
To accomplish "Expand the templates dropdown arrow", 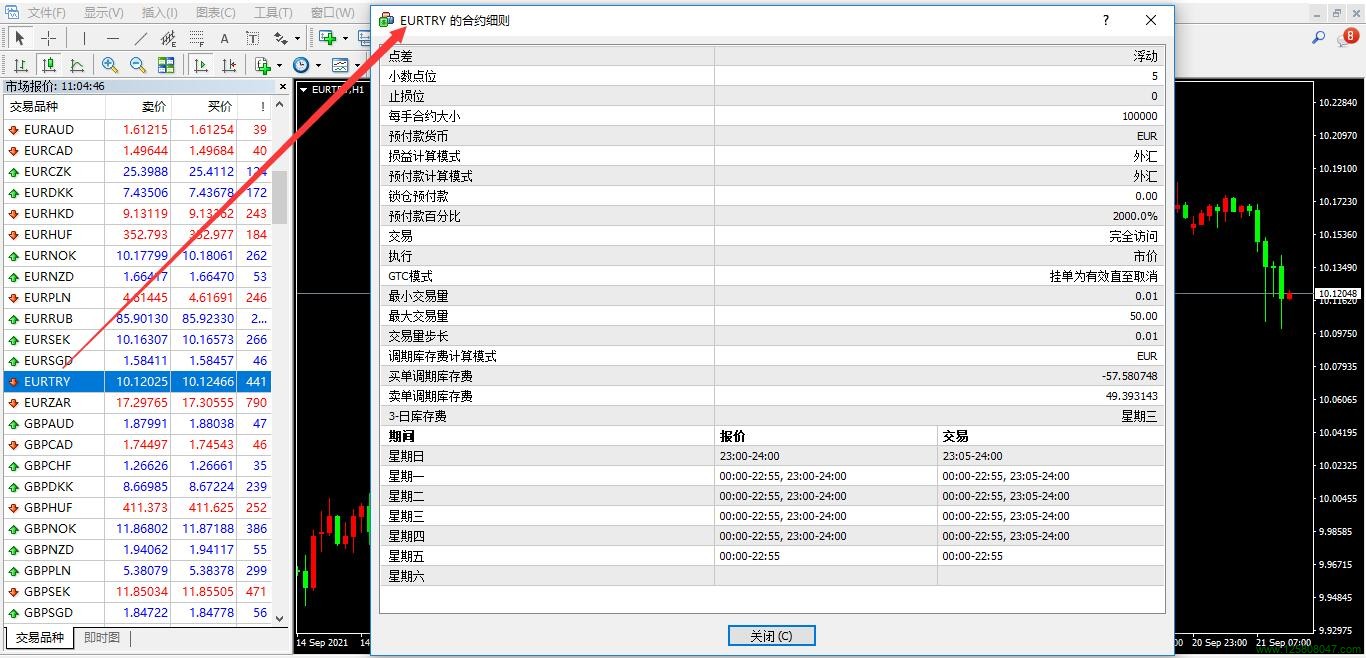I will click(x=357, y=66).
